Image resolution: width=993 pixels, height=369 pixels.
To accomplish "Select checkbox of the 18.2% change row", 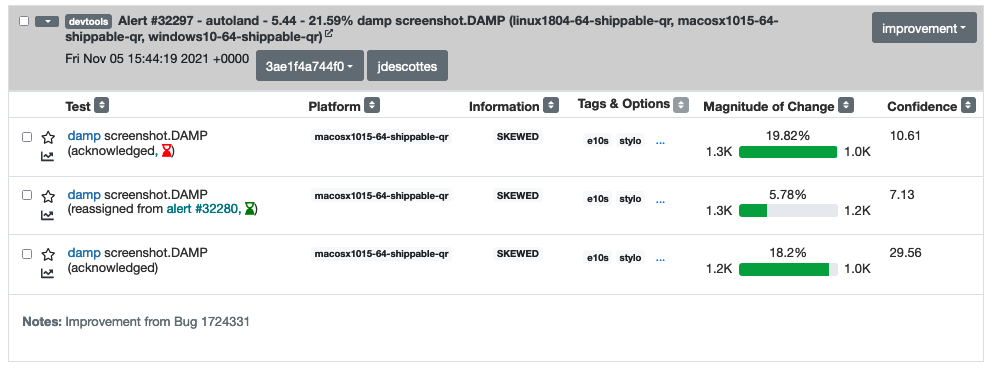I will 27,254.
